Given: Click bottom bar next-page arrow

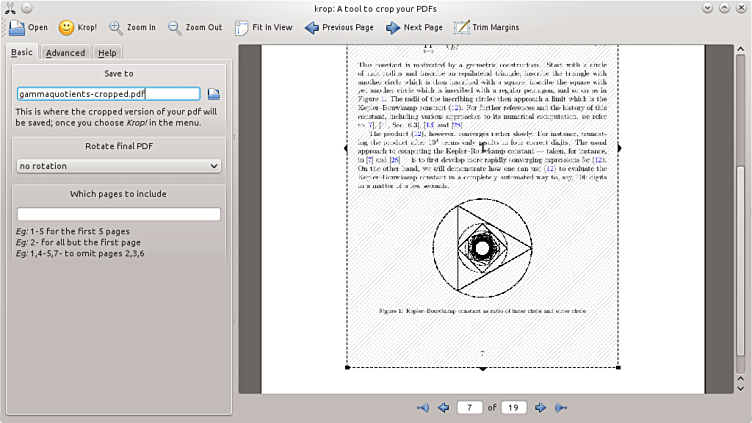Looking at the screenshot, I should tap(541, 408).
